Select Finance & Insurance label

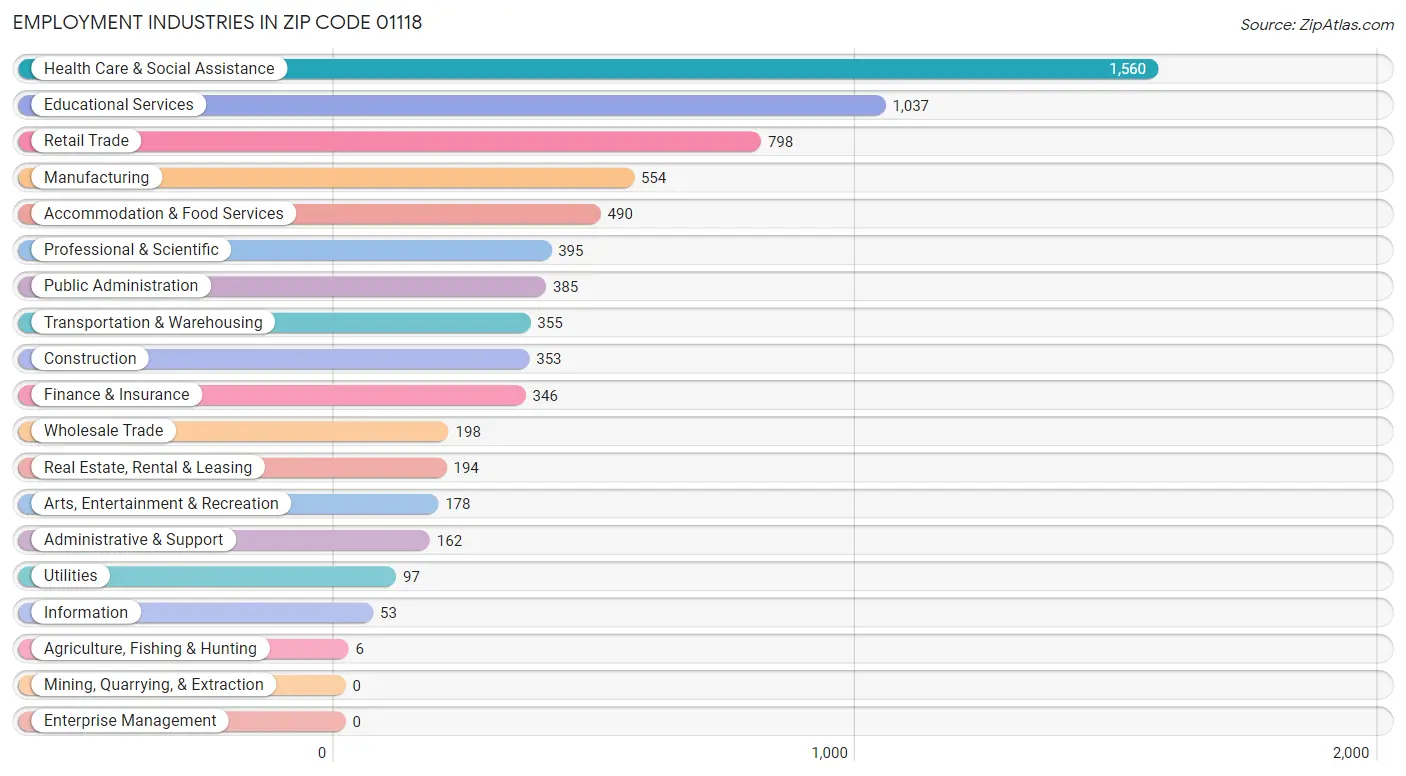pyautogui.click(x=116, y=395)
